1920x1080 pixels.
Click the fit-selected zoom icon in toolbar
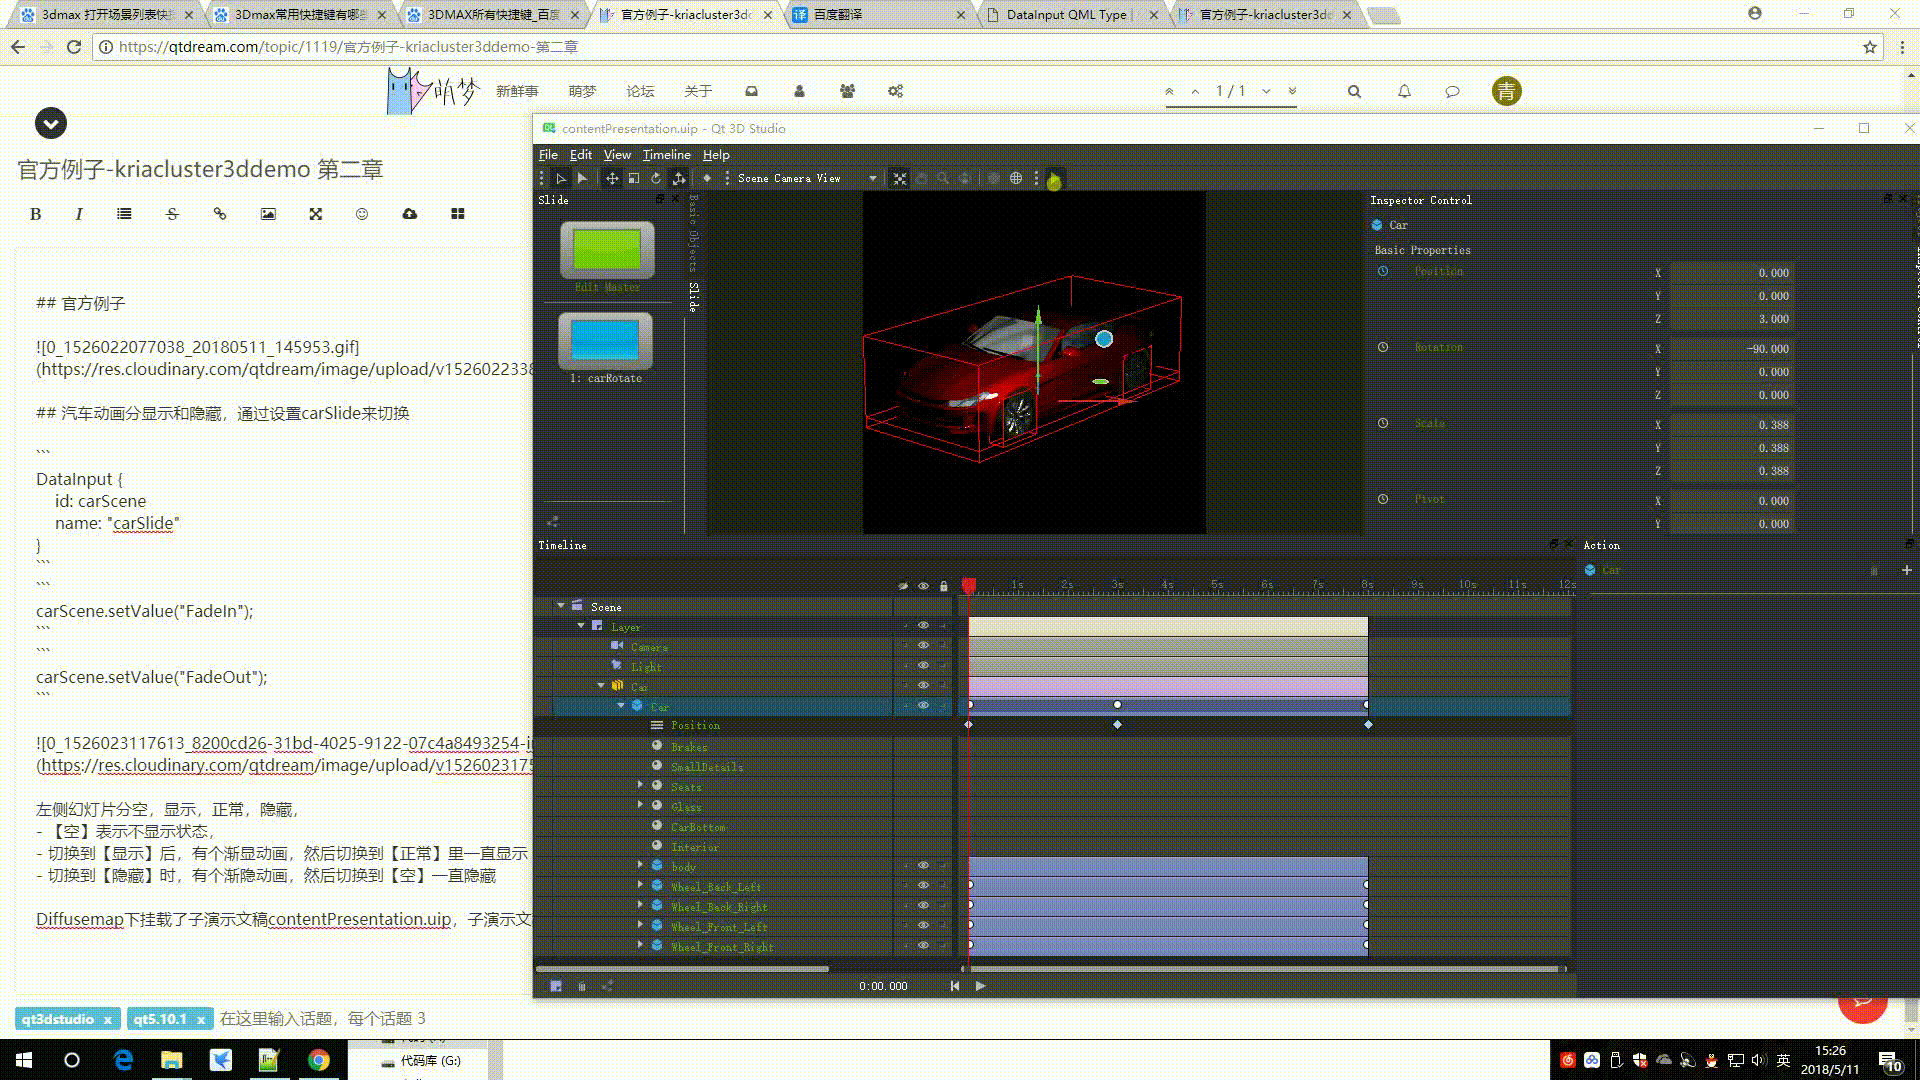[x=900, y=178]
